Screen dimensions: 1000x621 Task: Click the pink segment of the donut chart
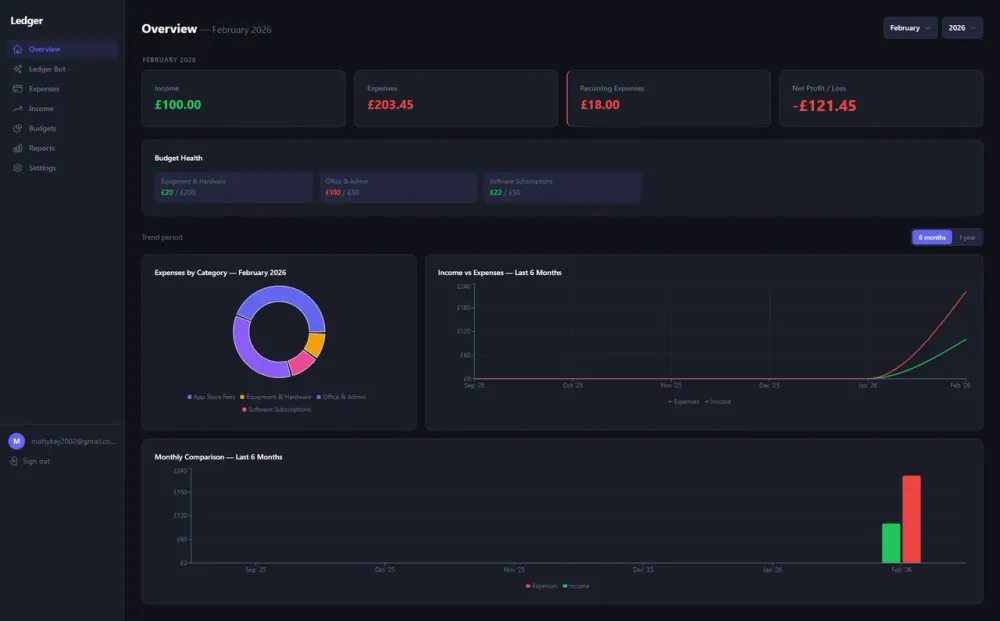[302, 363]
